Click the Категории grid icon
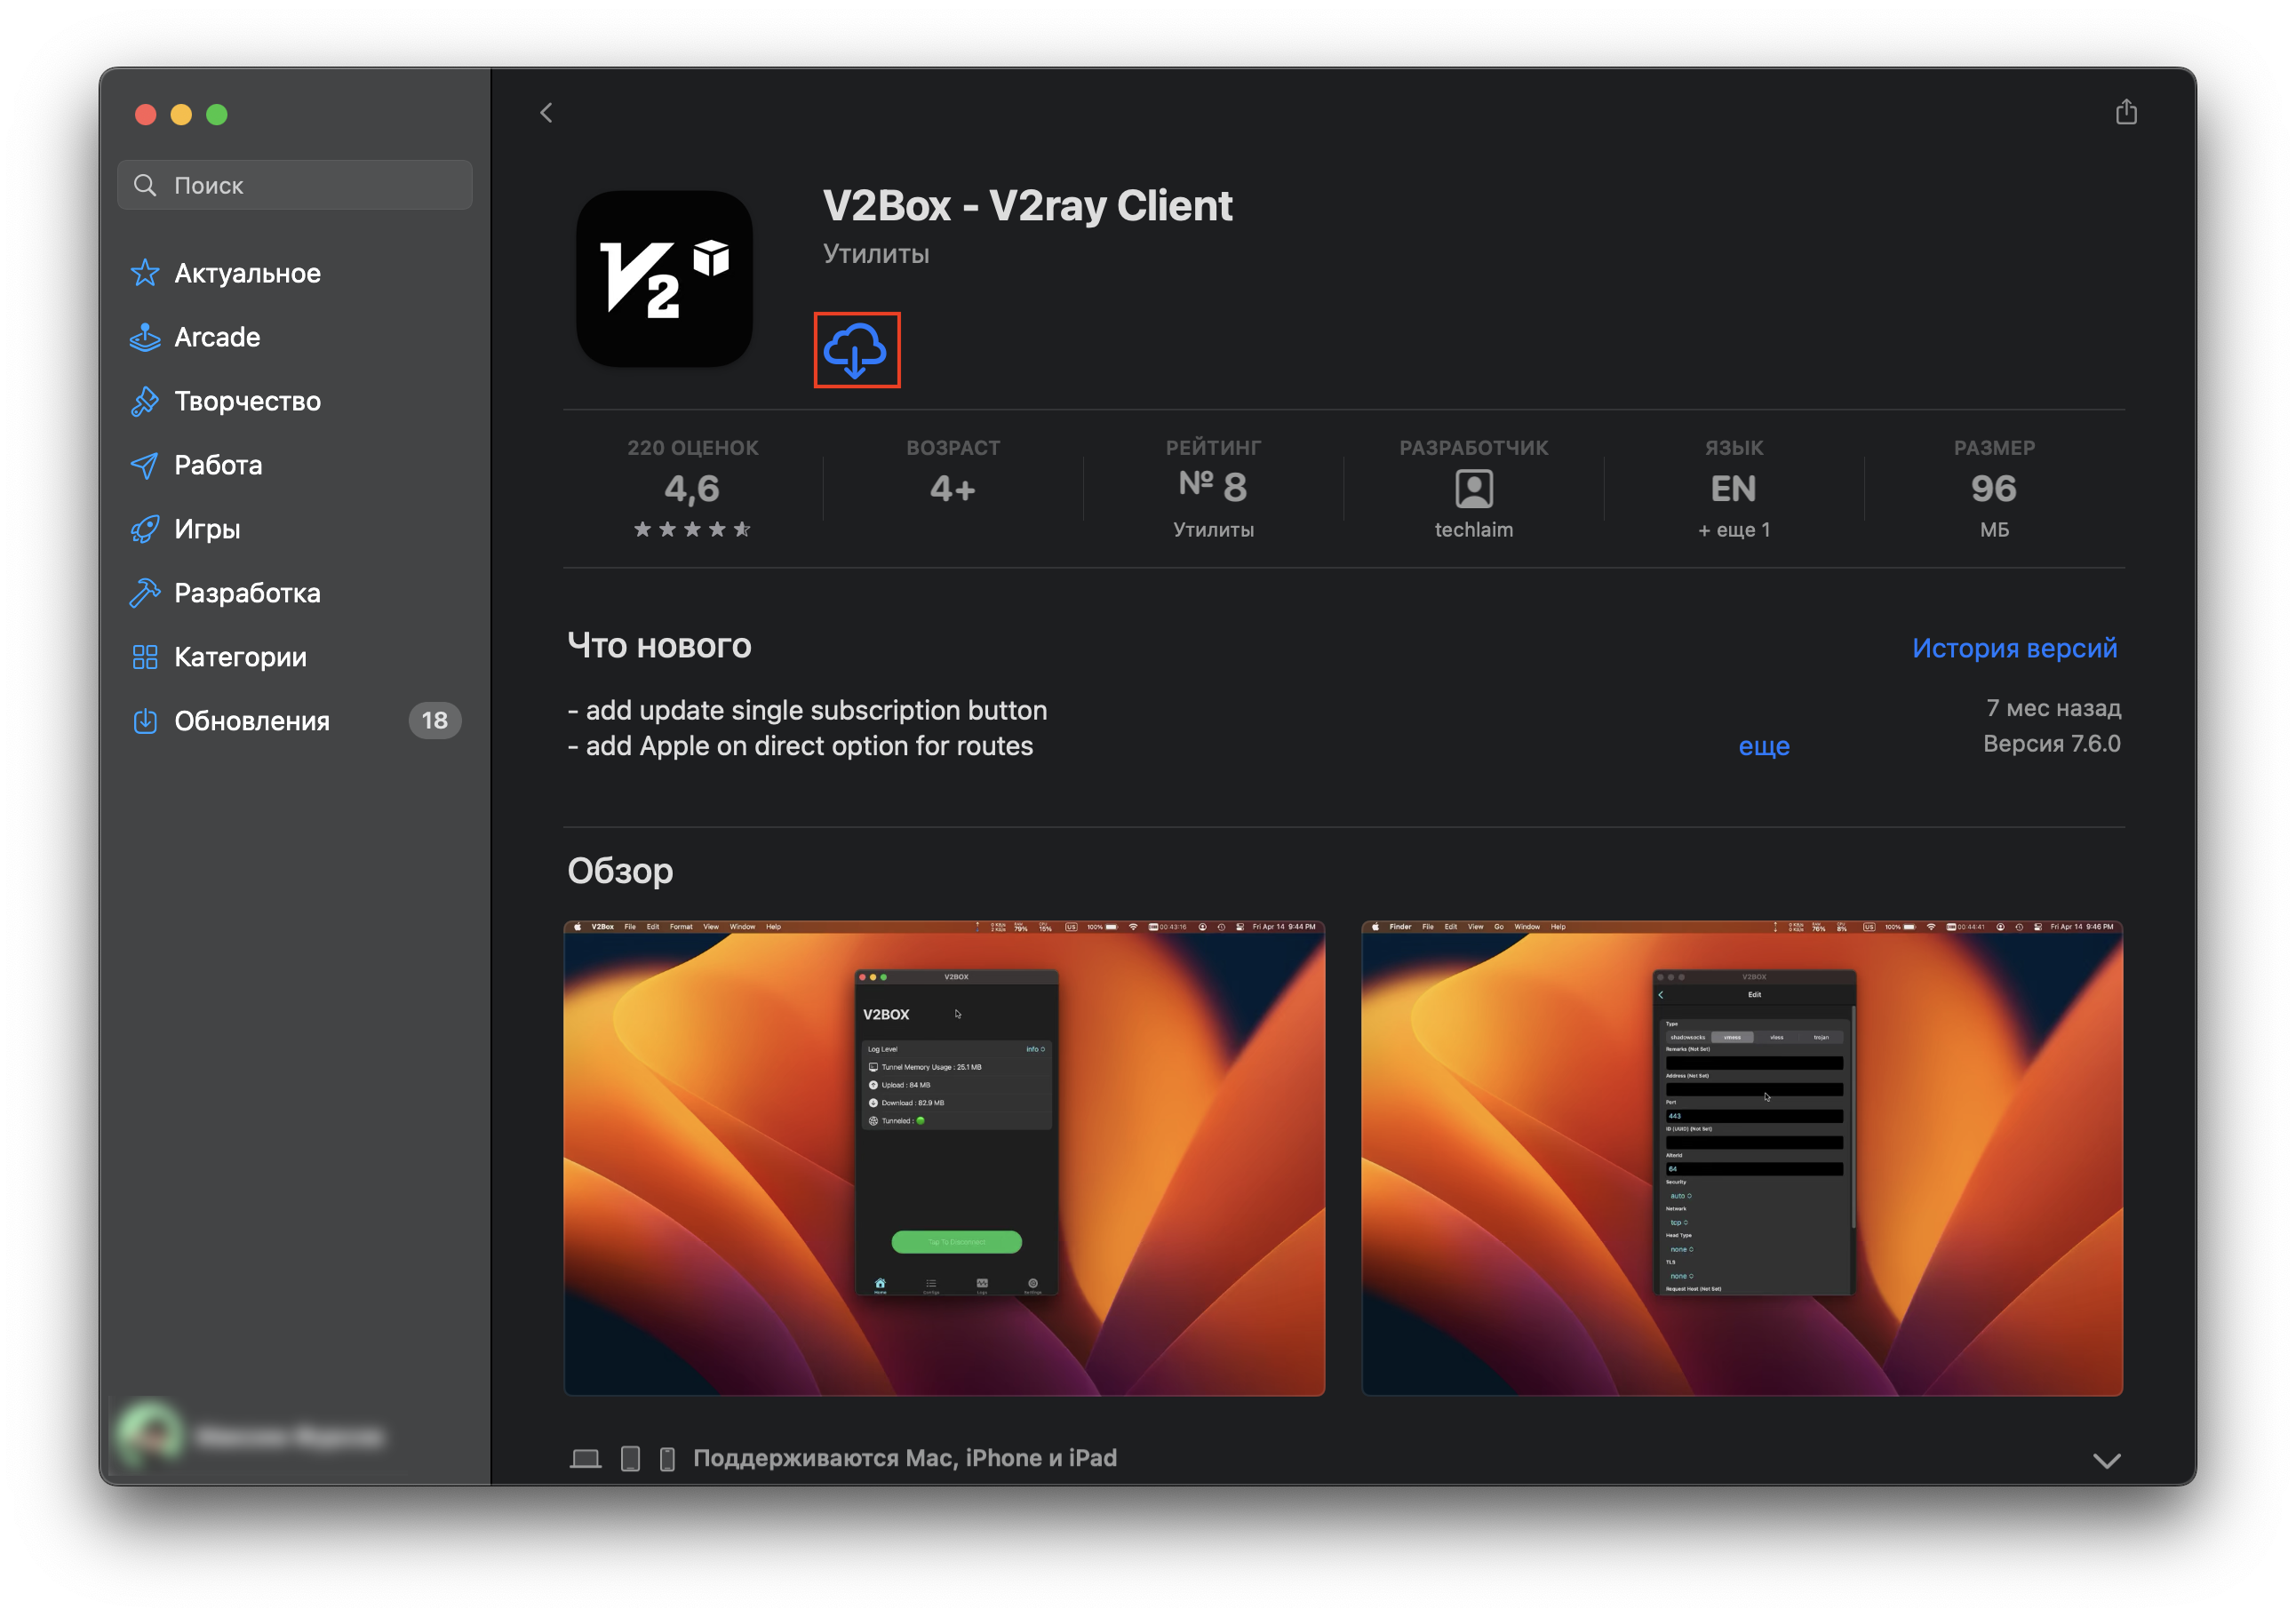Image resolution: width=2296 pixels, height=1617 pixels. pyautogui.click(x=145, y=657)
